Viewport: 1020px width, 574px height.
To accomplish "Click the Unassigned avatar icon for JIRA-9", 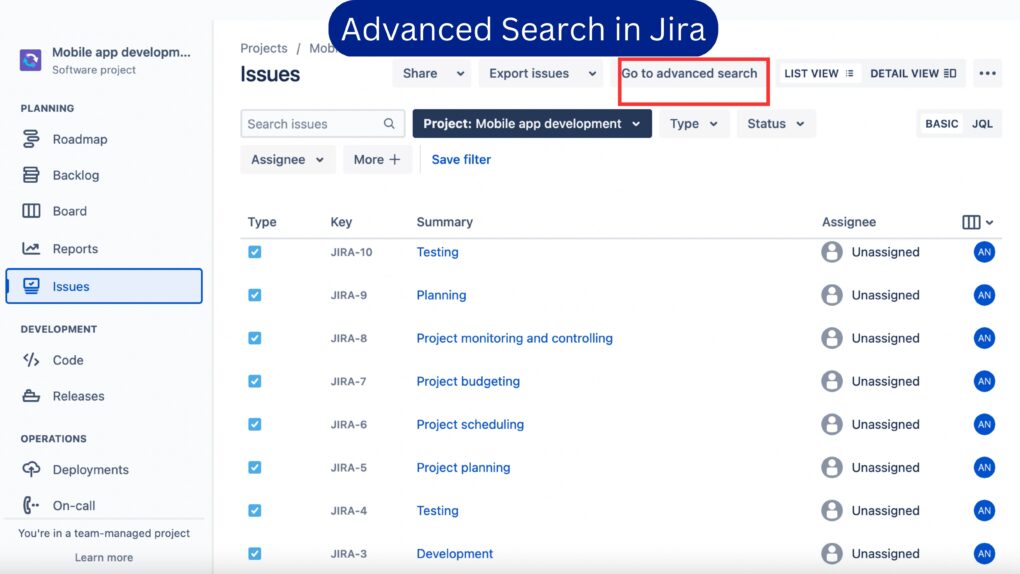I will 831,295.
